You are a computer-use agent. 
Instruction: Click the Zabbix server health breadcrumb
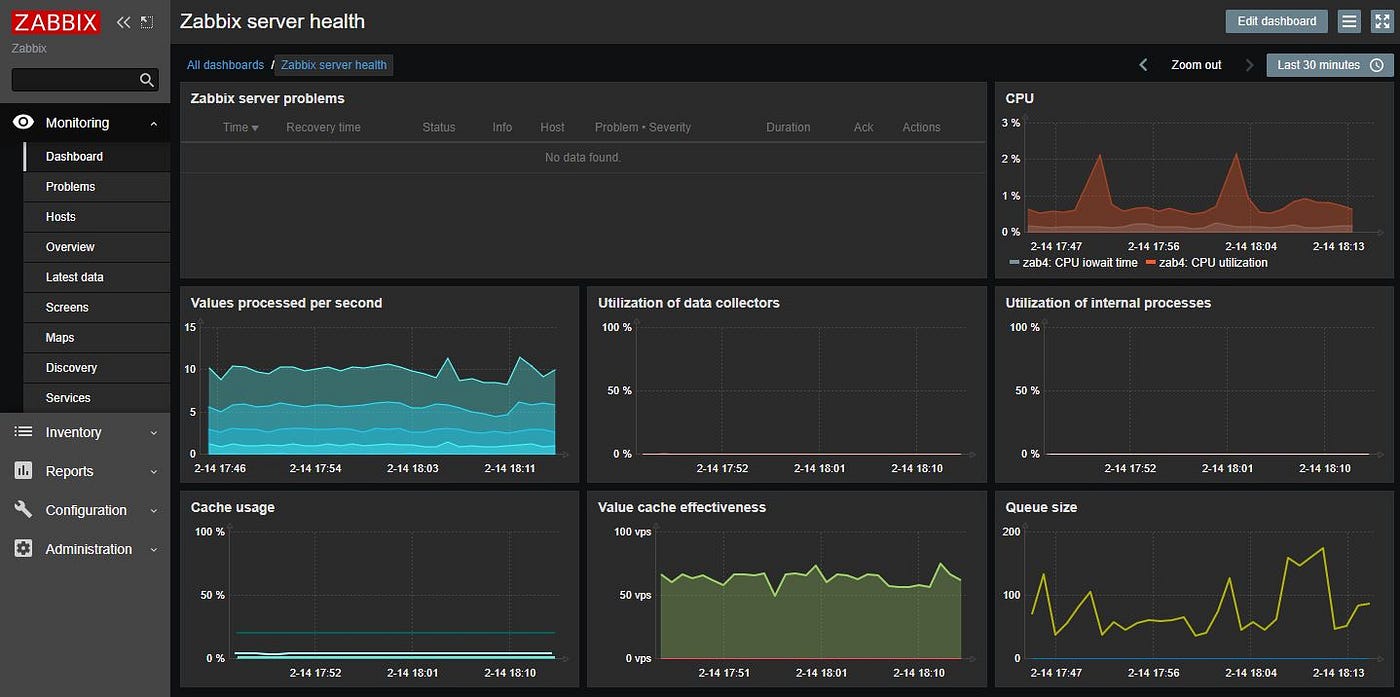334,65
